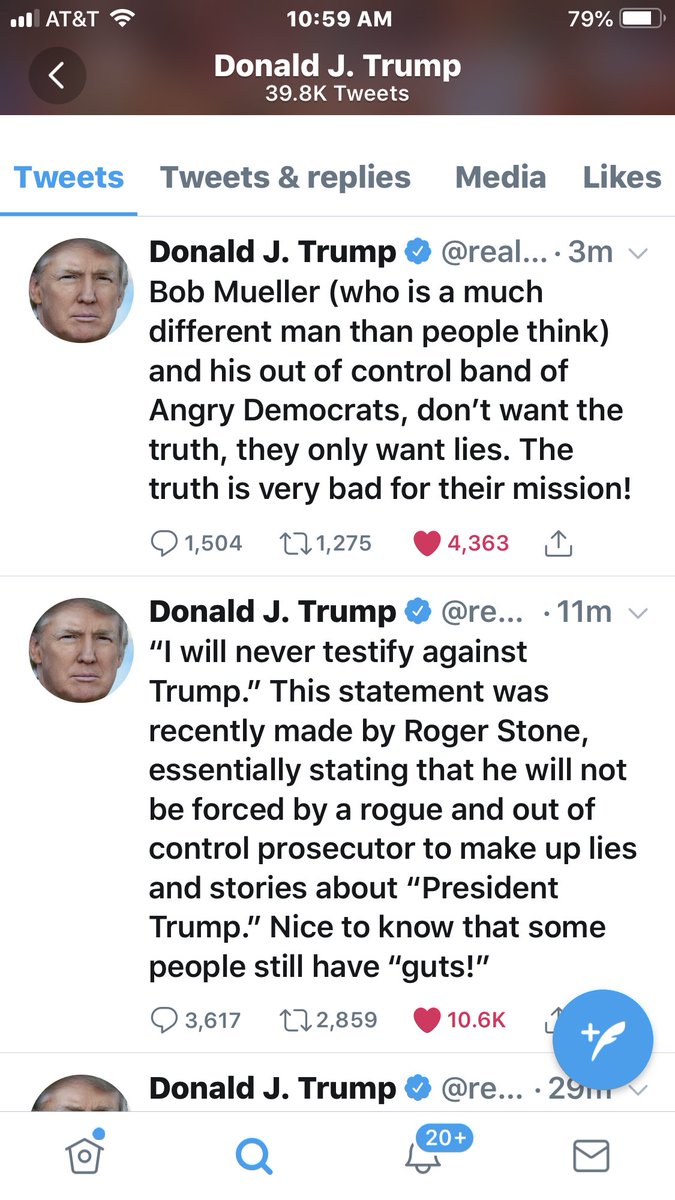
Task: Switch to the Tweets & replies tab
Action: point(285,177)
